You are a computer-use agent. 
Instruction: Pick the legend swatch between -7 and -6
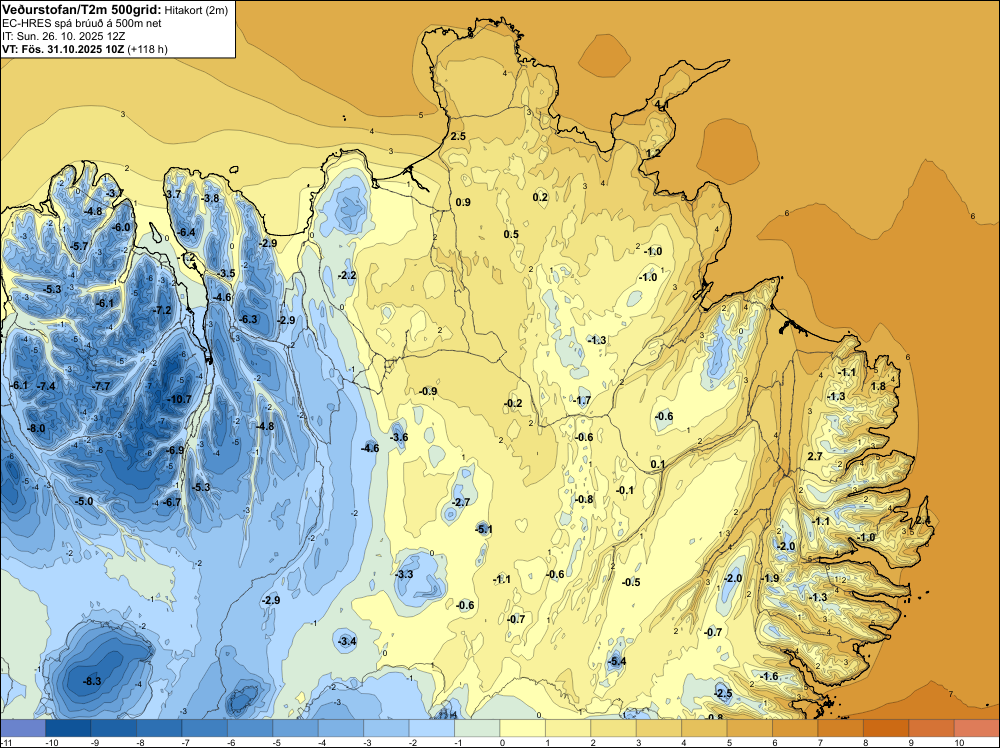tap(204, 728)
